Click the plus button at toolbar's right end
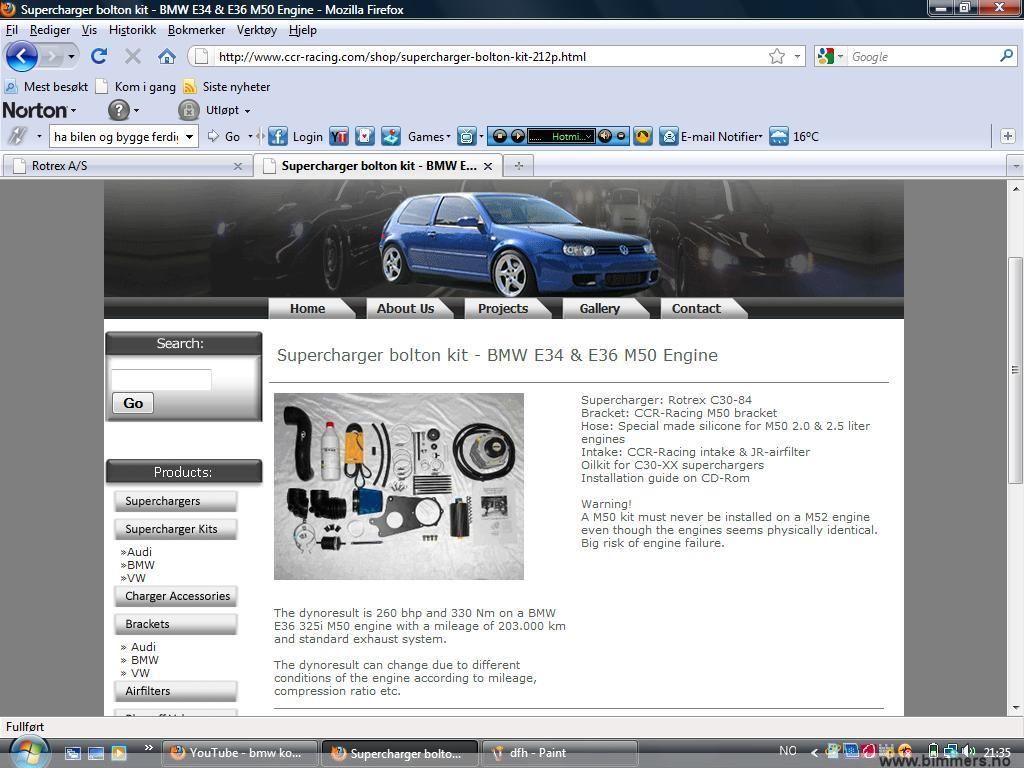 (x=1008, y=136)
